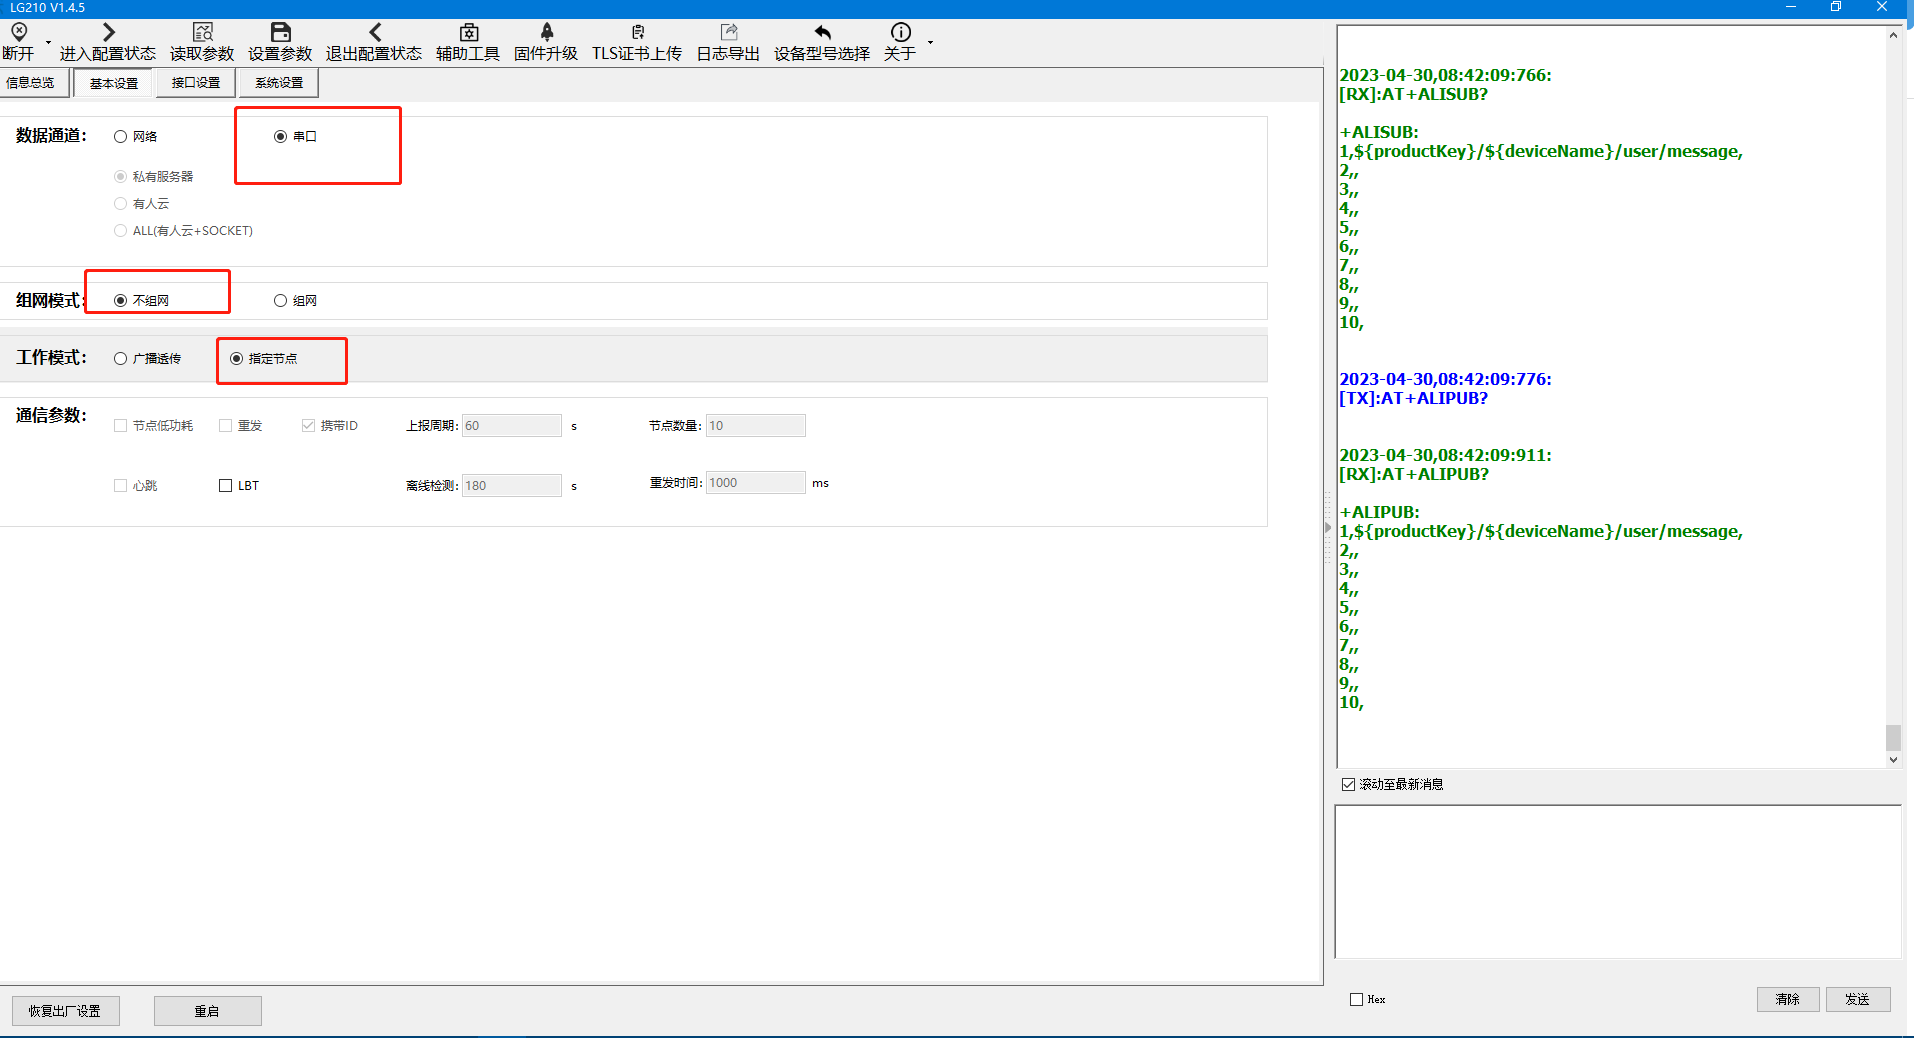Toggle 滚动至最新消息 checkbox
The height and width of the screenshot is (1038, 1914).
click(x=1348, y=784)
